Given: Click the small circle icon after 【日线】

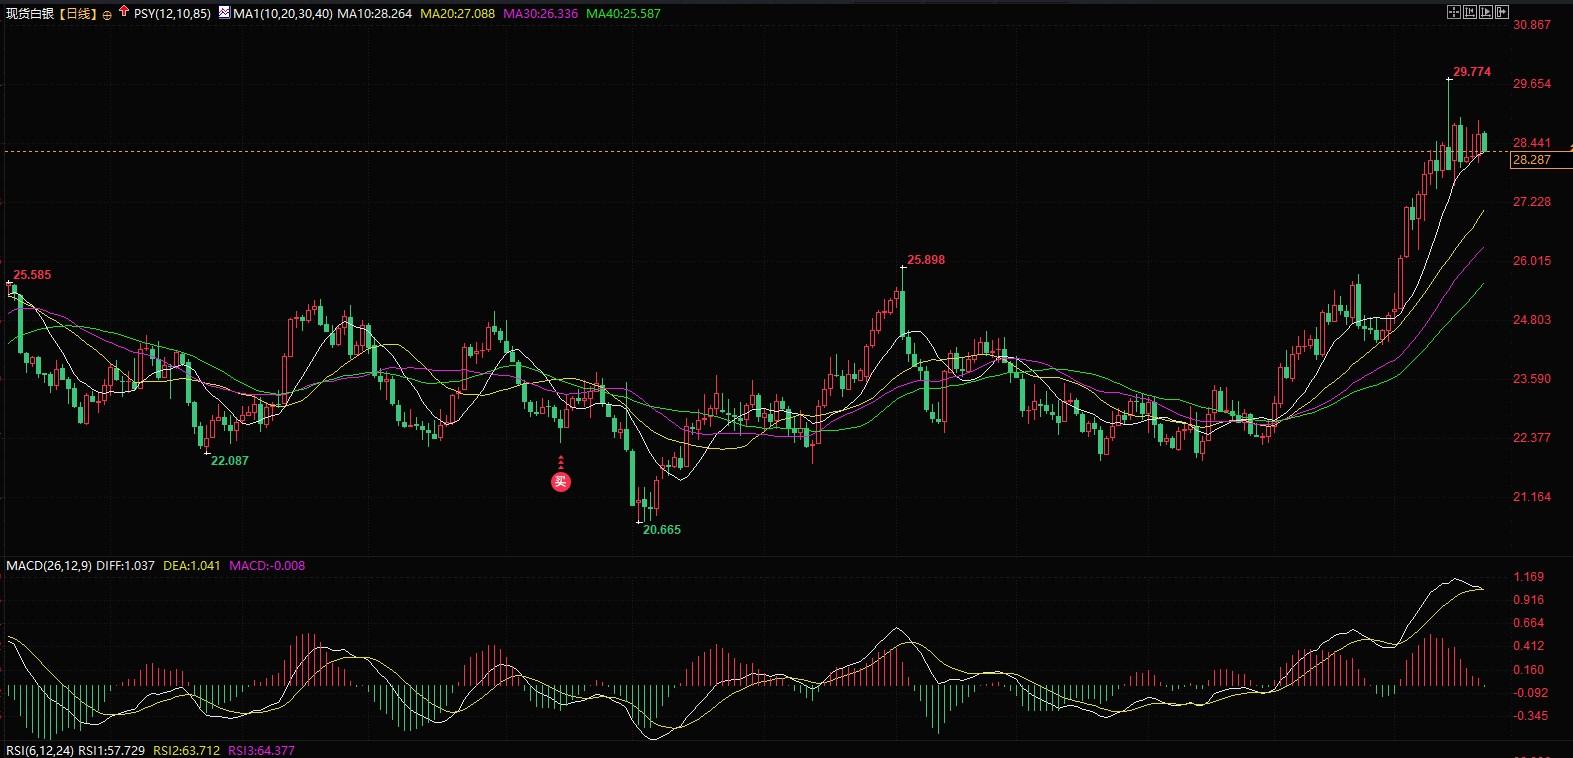Looking at the screenshot, I should point(107,15).
